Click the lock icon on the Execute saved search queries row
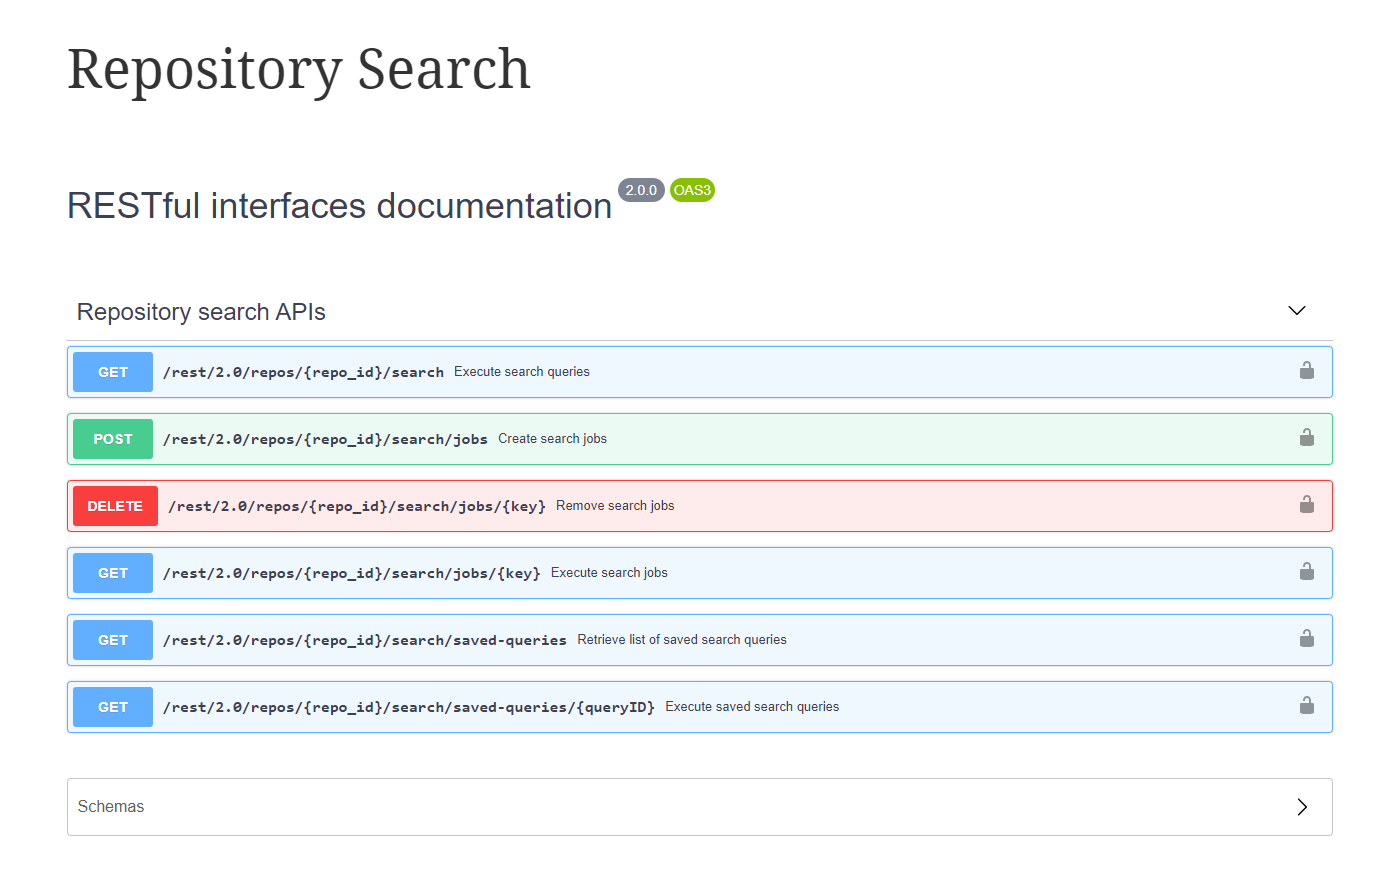Viewport: 1395px width, 892px height. click(1306, 706)
